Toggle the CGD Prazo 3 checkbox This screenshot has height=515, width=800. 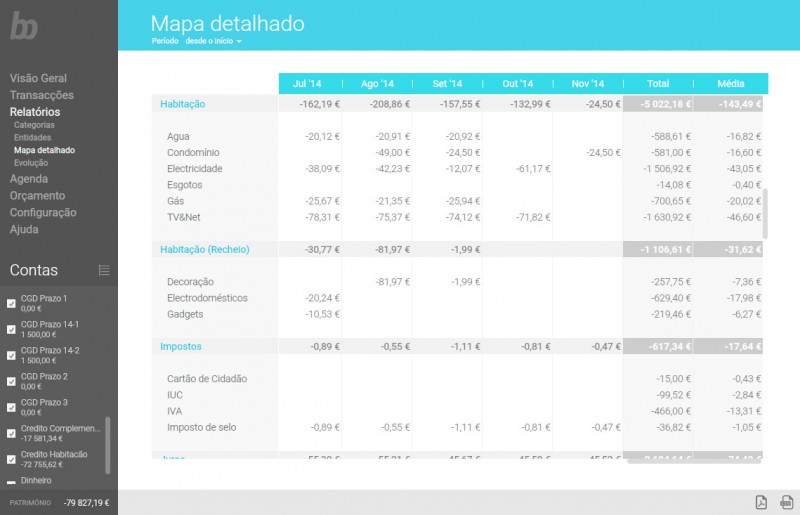[11, 407]
